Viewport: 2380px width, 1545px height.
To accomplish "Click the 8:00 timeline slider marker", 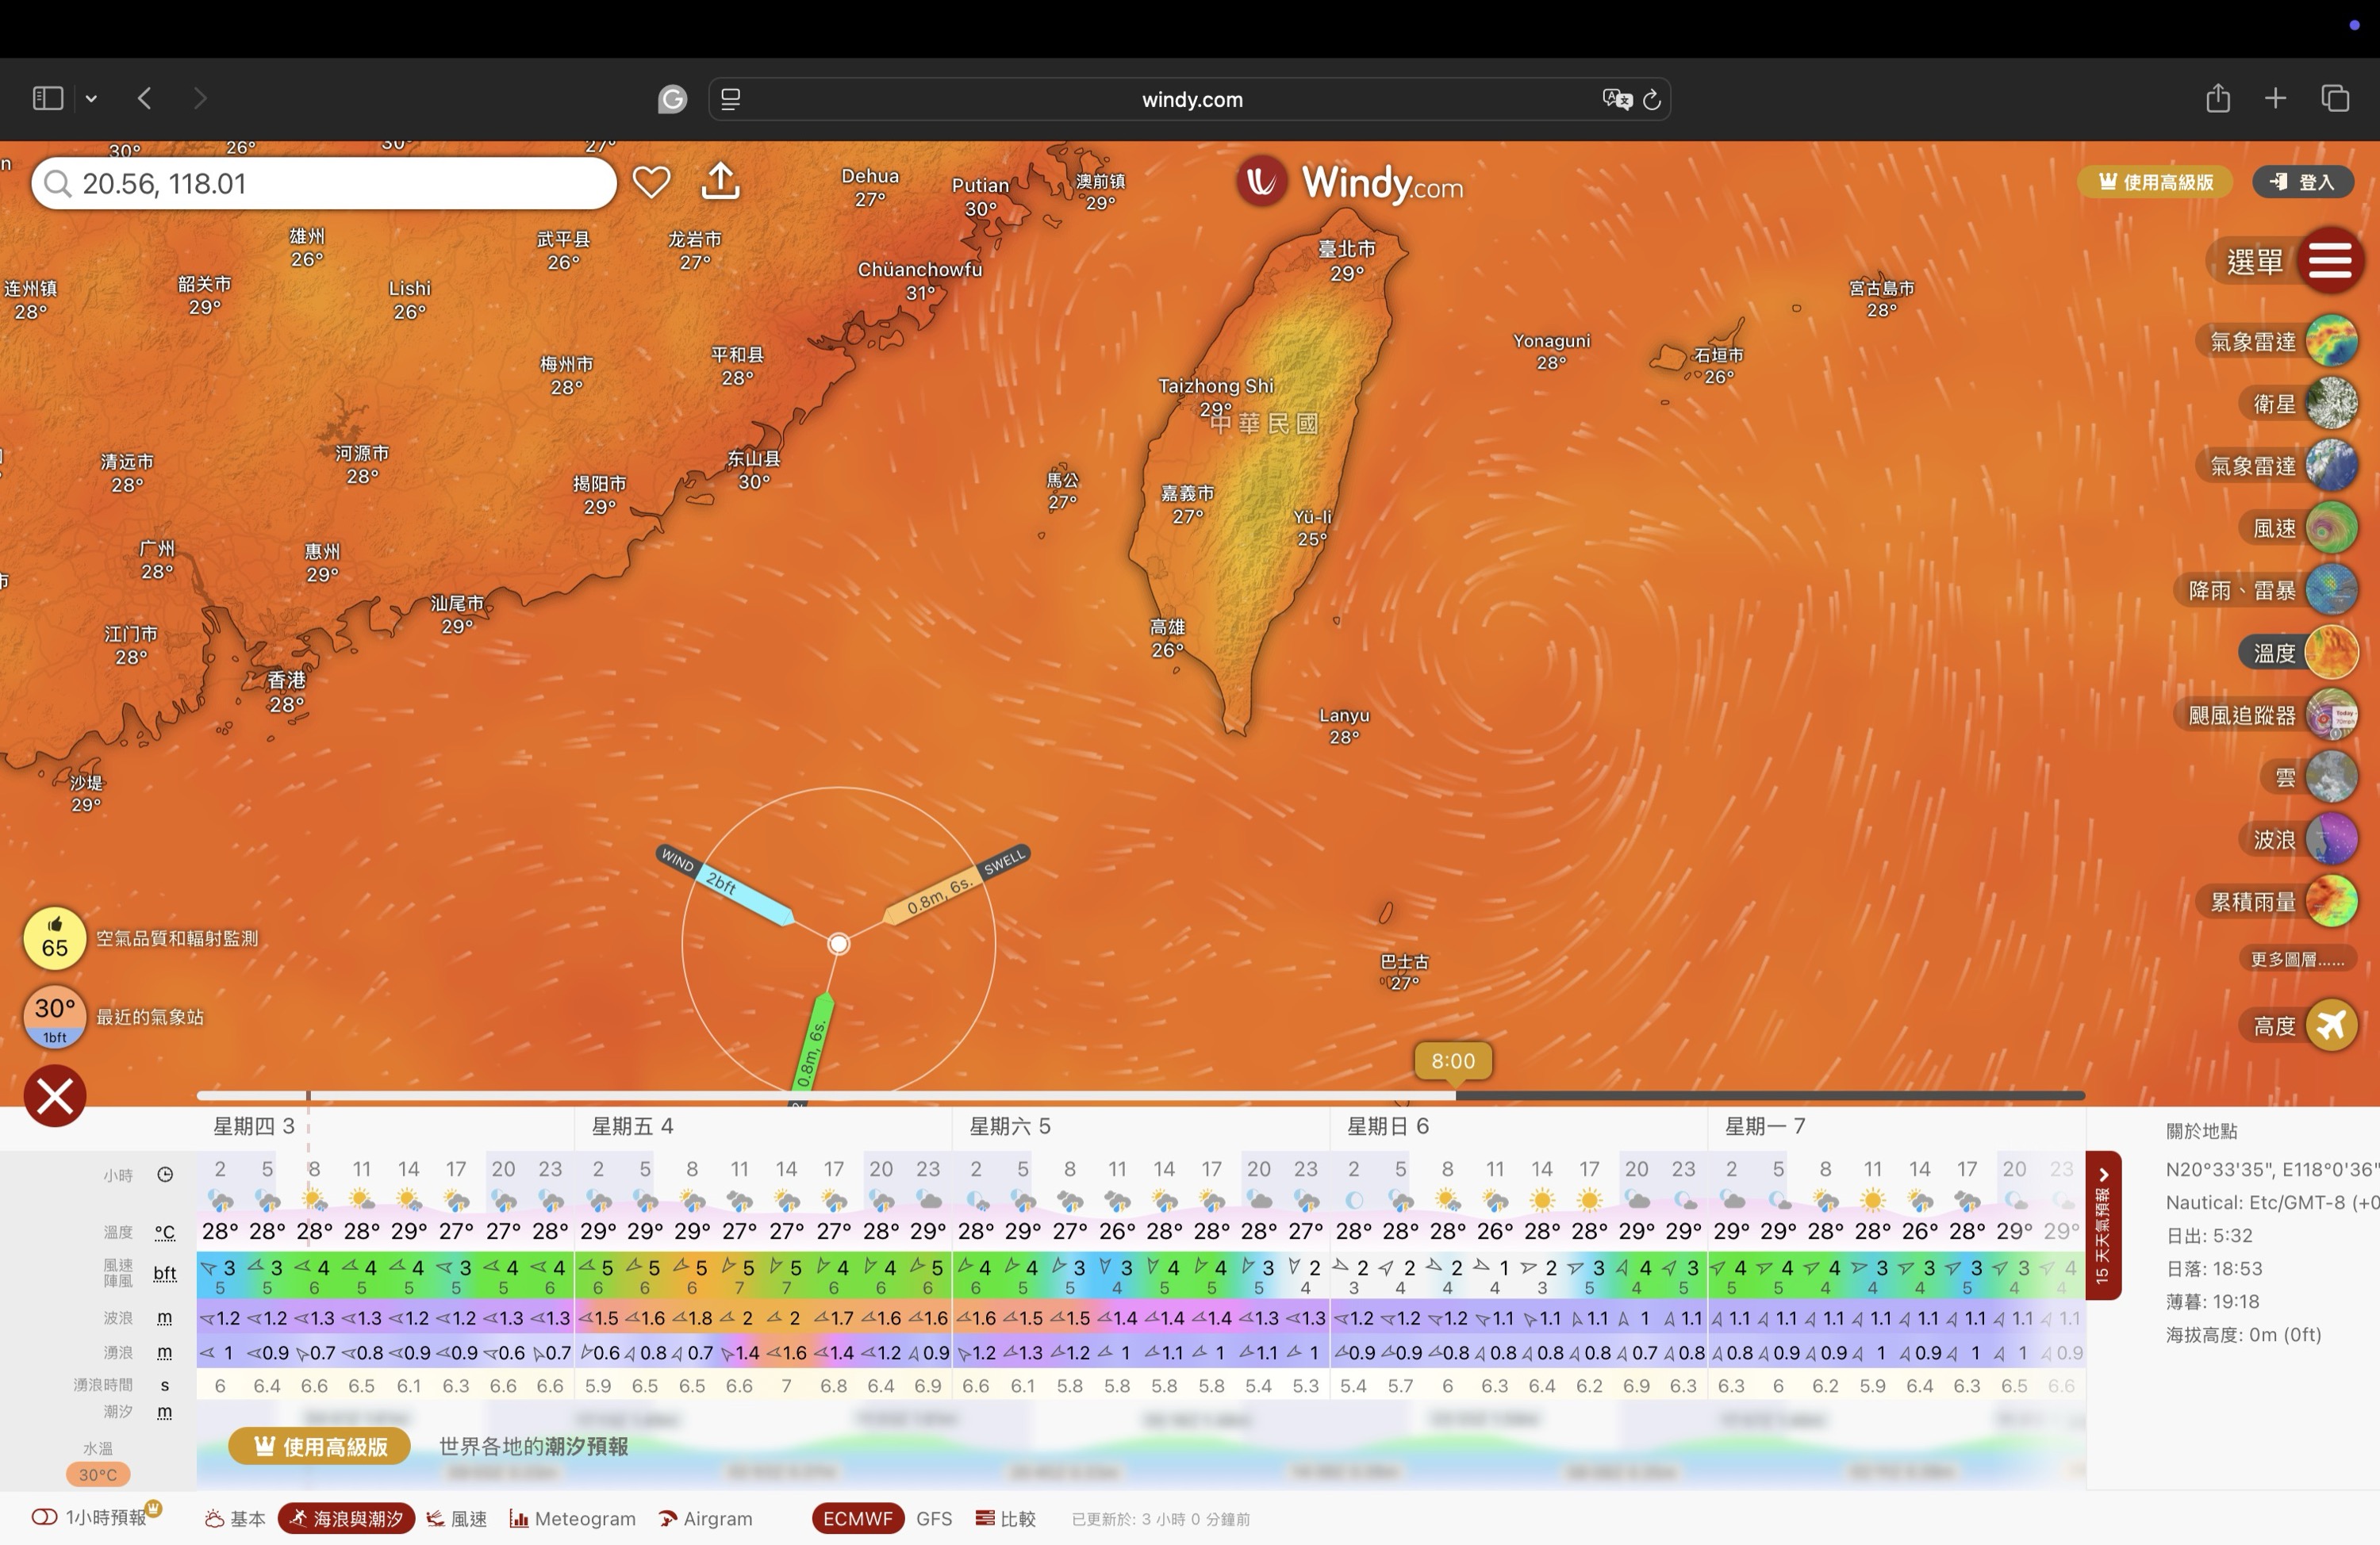I will [x=1453, y=1062].
